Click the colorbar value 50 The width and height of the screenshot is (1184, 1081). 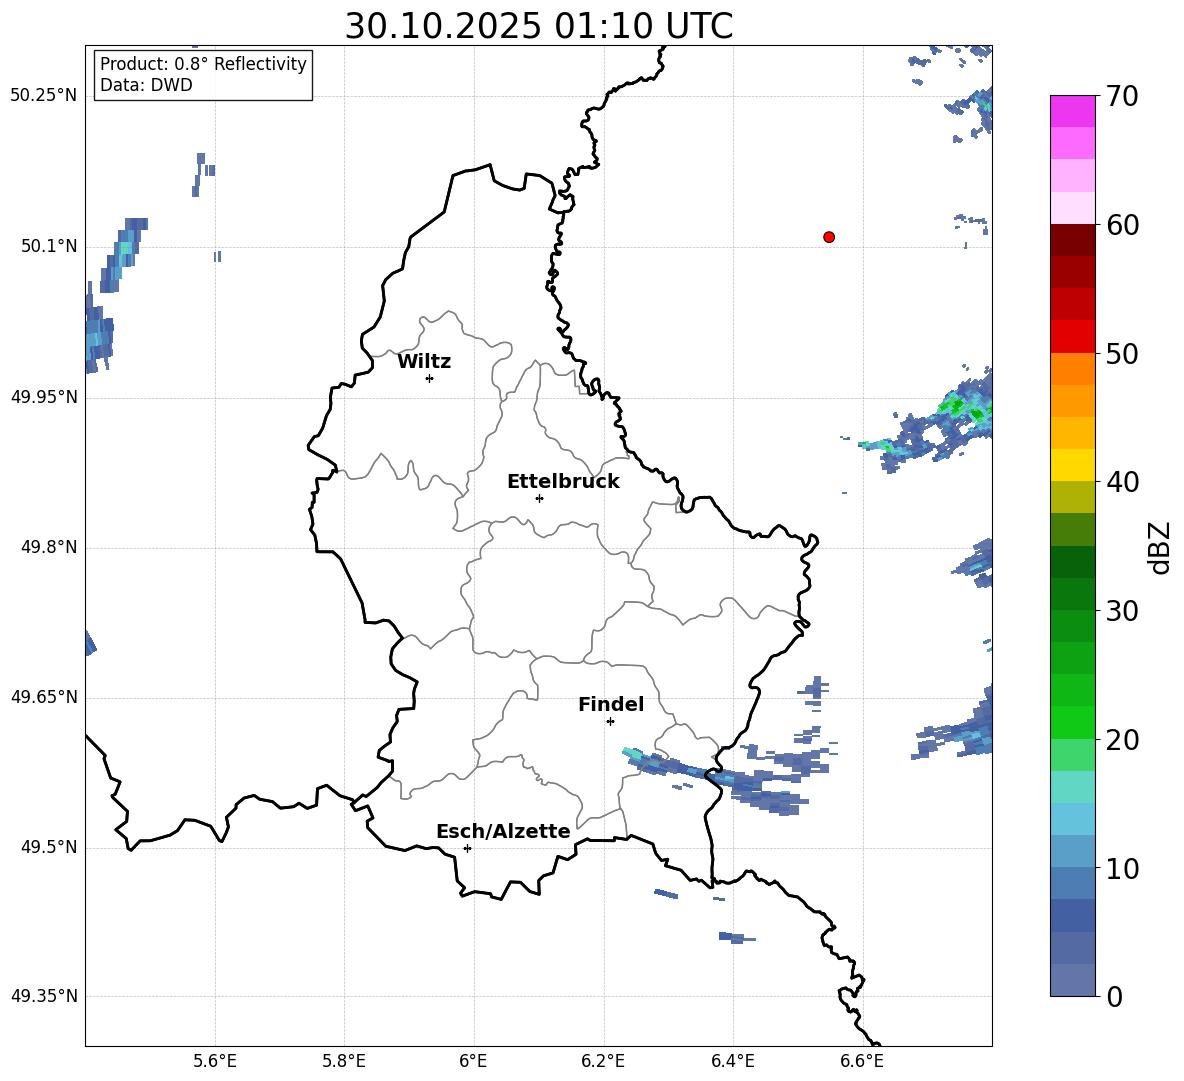(x=1122, y=353)
